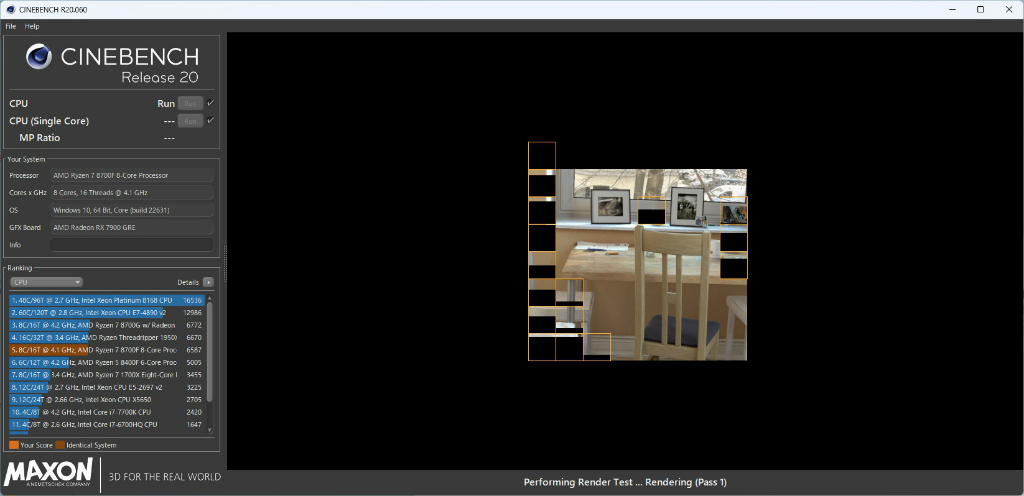Toggle the CPU test checkbox
This screenshot has height=496, width=1024.
pyautogui.click(x=210, y=103)
